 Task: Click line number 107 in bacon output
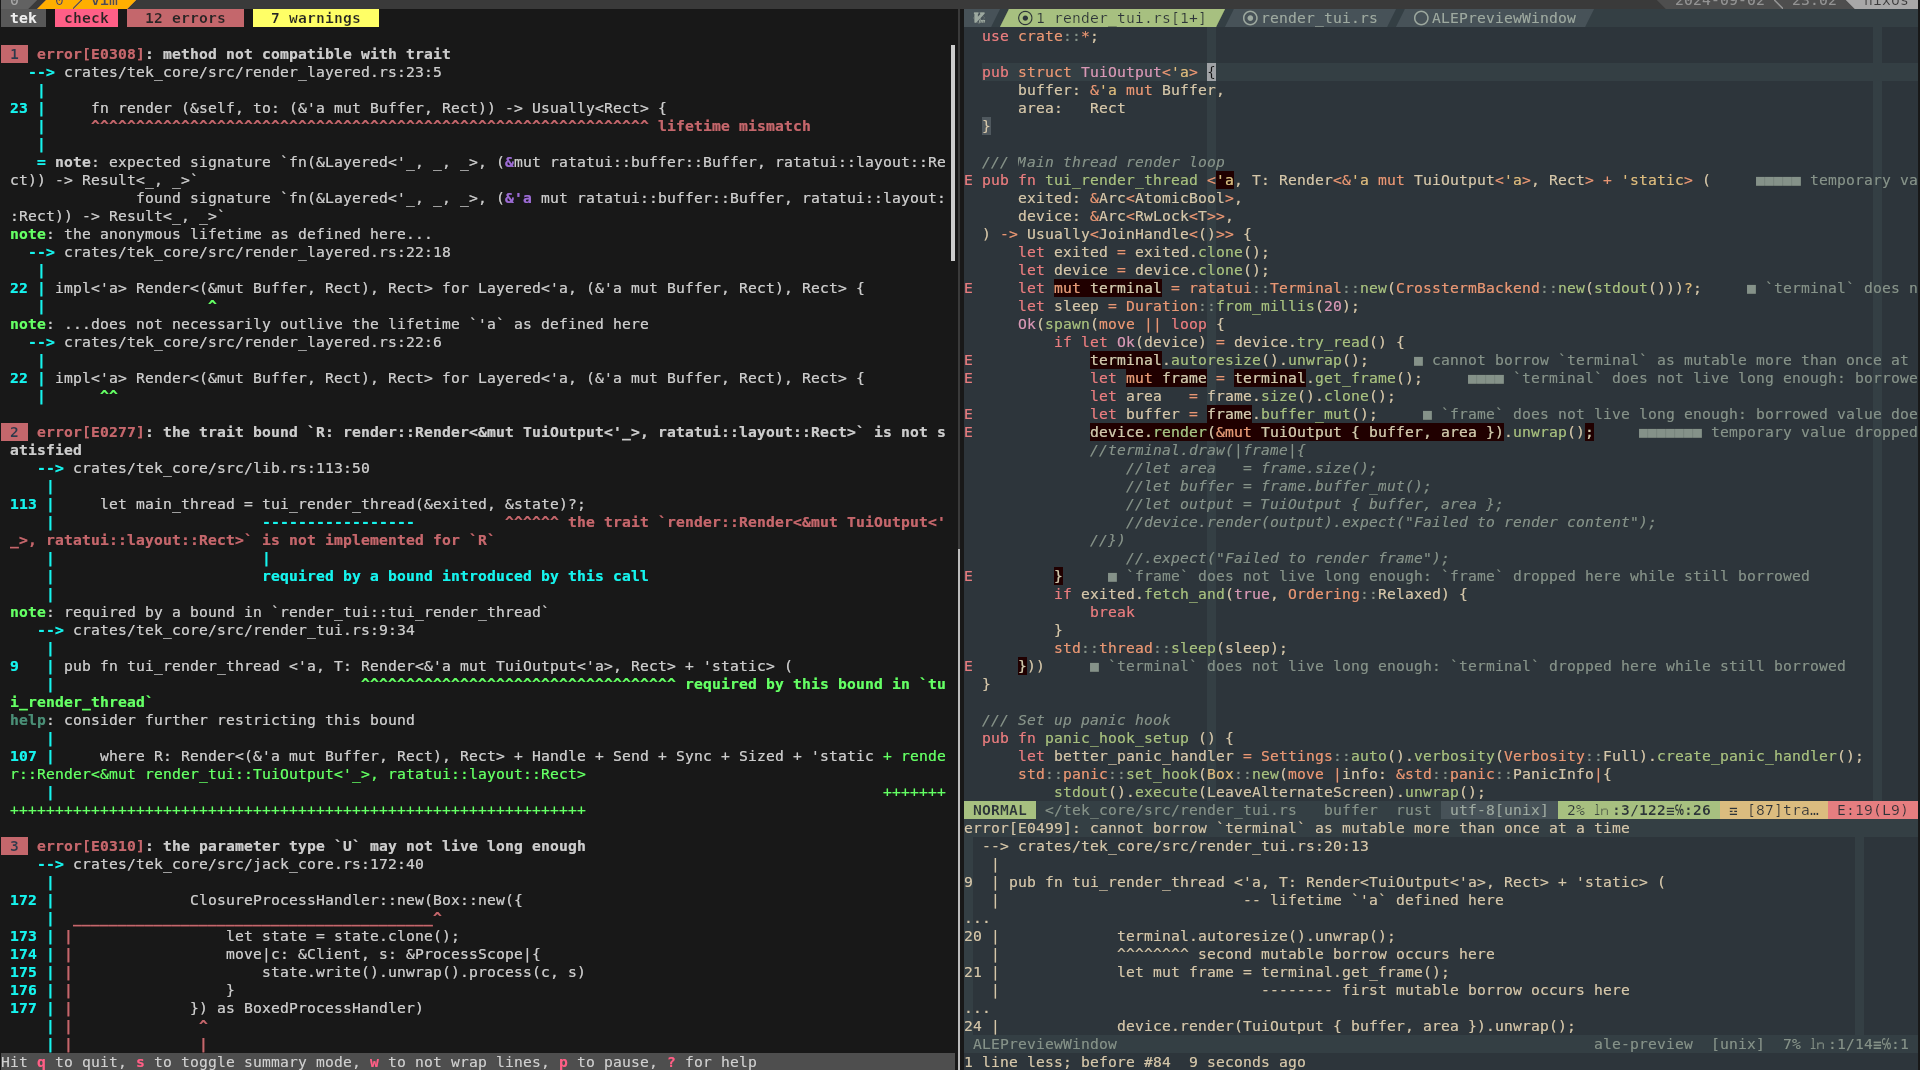pyautogui.click(x=23, y=756)
